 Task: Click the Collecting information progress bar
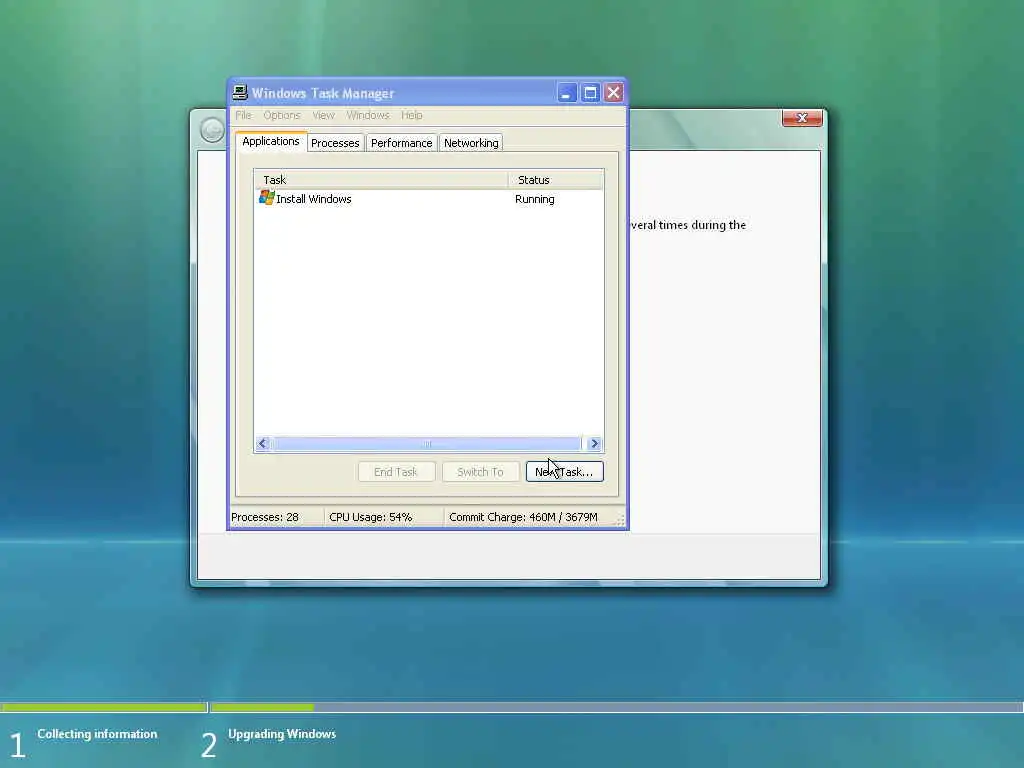pyautogui.click(x=104, y=707)
